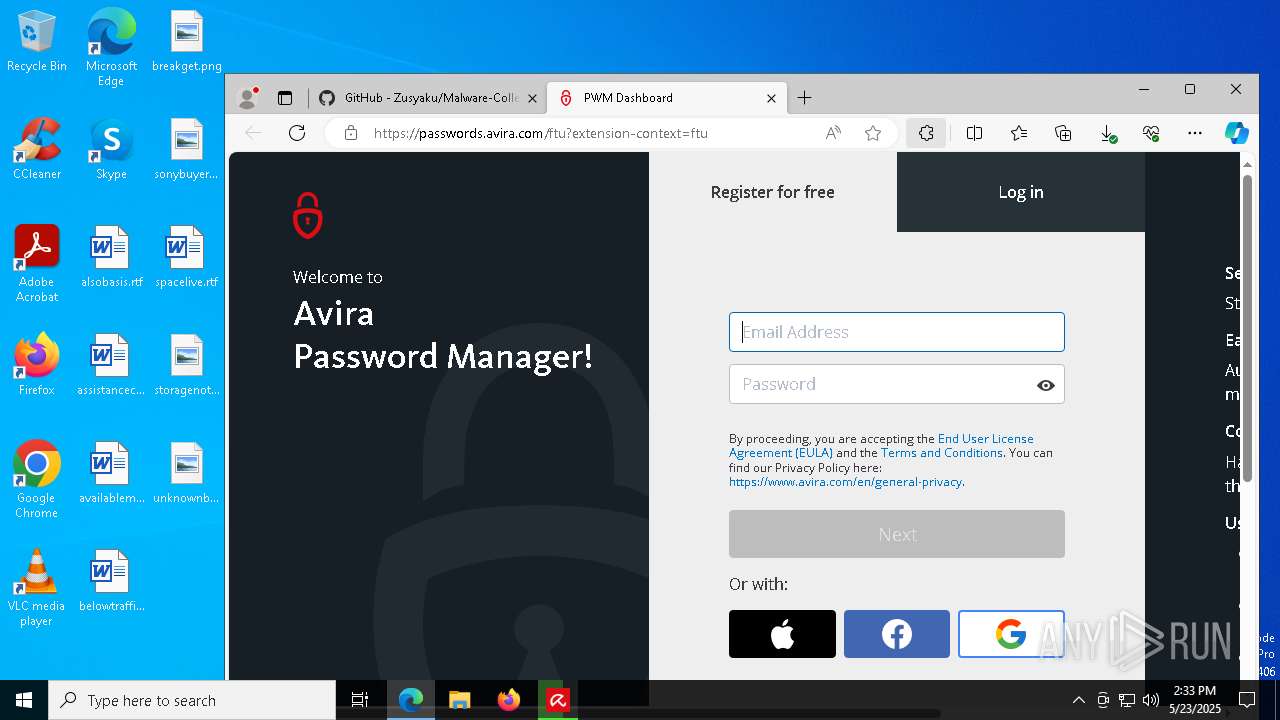View site information padlock icon
The image size is (1280, 720).
[350, 133]
